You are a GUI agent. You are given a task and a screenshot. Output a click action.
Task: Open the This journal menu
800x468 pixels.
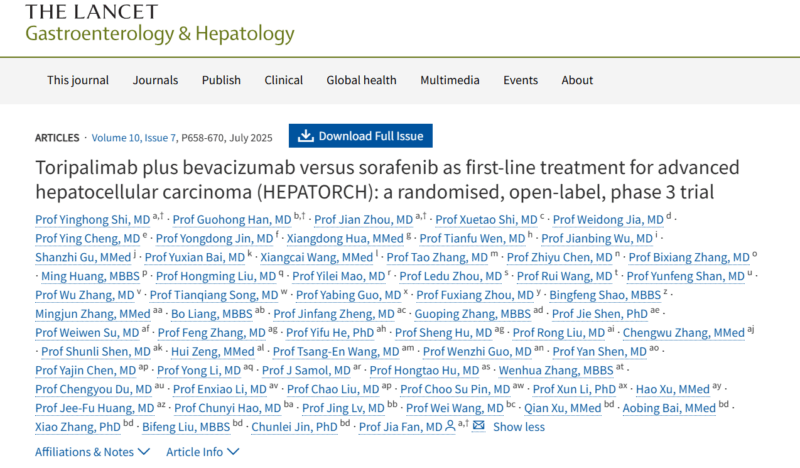tap(78, 80)
